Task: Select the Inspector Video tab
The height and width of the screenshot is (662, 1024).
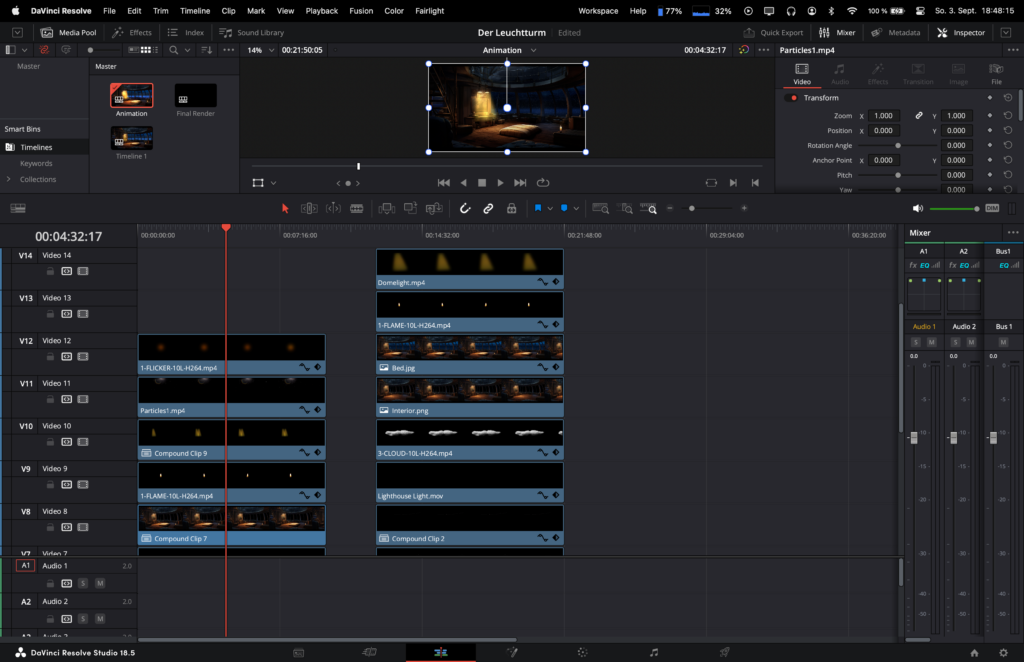Action: click(x=802, y=74)
